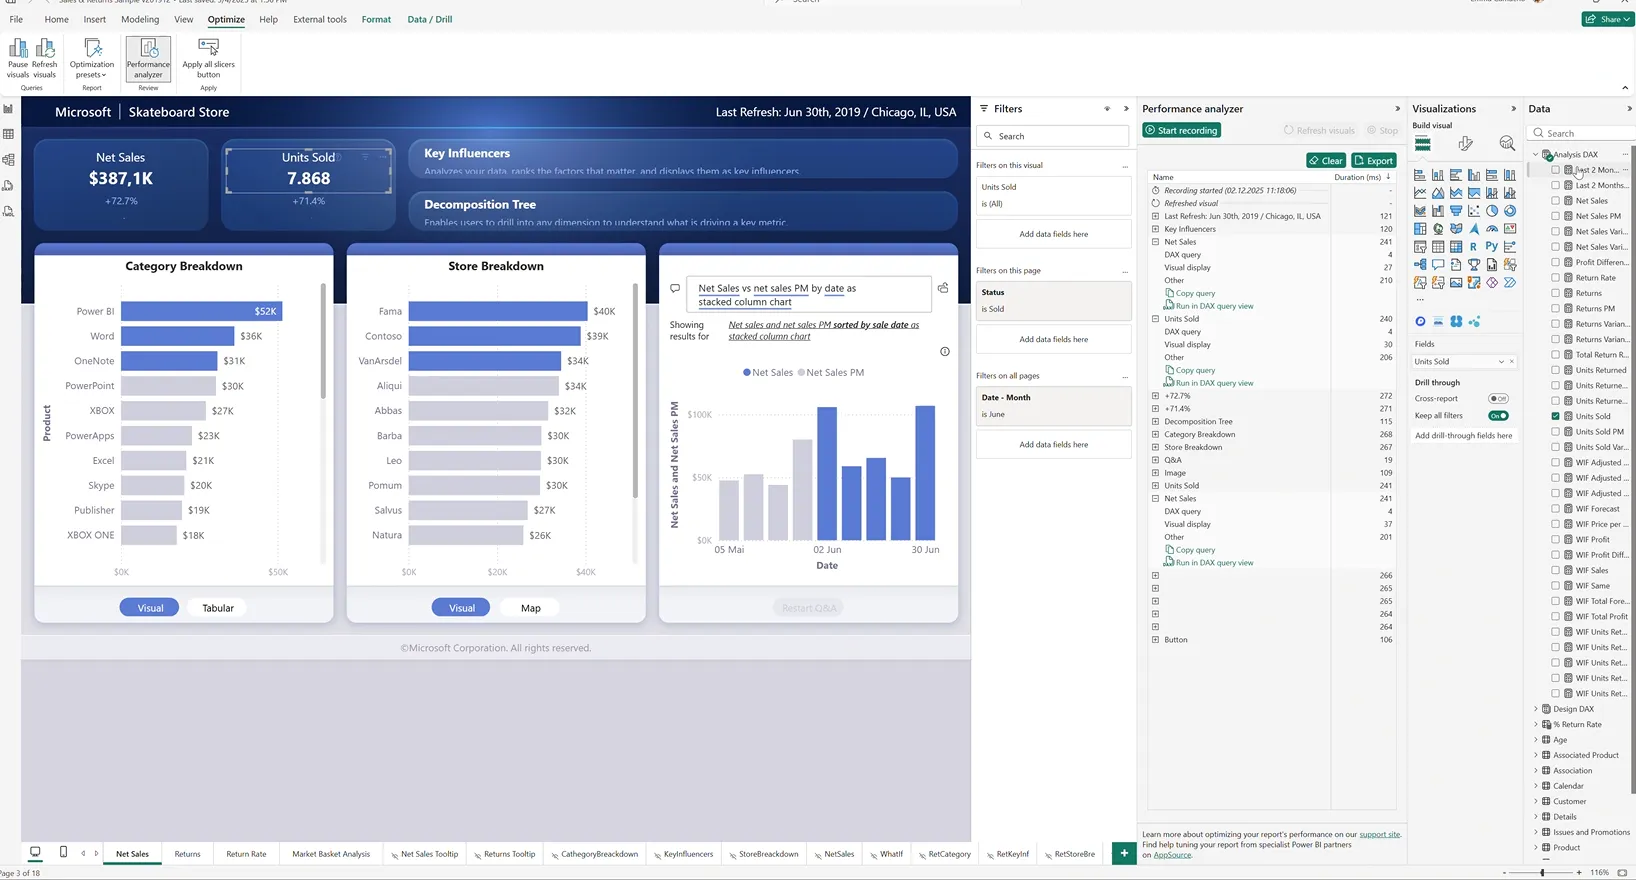Viewport: 1636px width, 880px height.
Task: Select the Format visual paintbrush icon
Action: [1465, 144]
